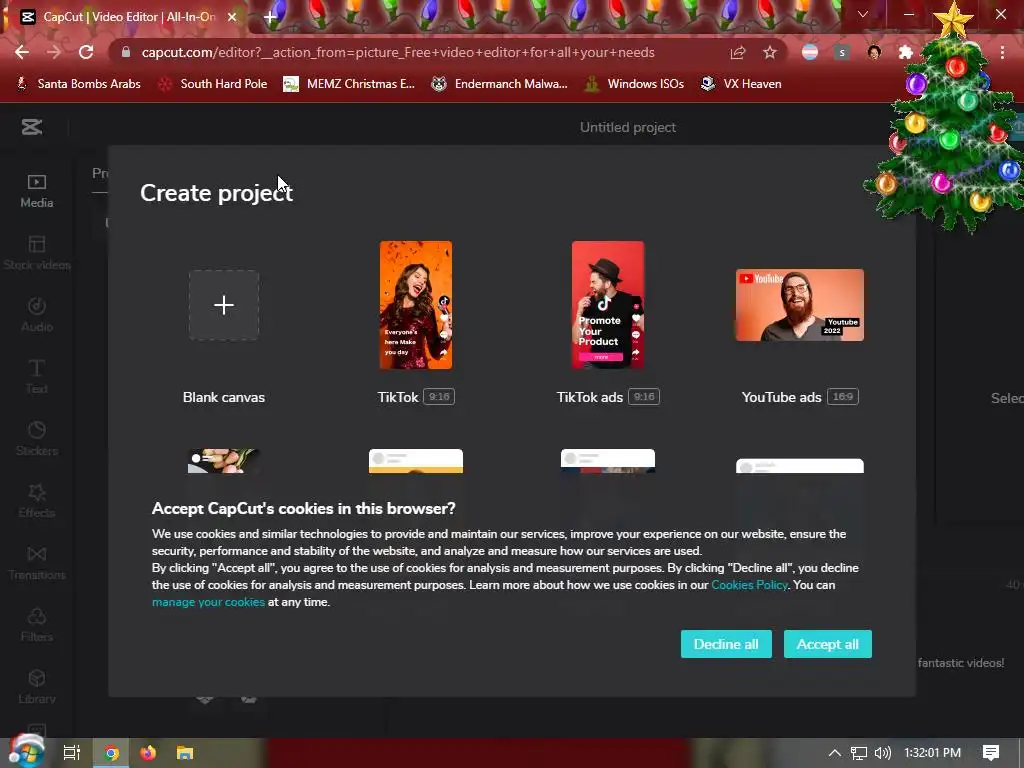
Task: Open the Audio sidebar panel
Action: tap(37, 315)
